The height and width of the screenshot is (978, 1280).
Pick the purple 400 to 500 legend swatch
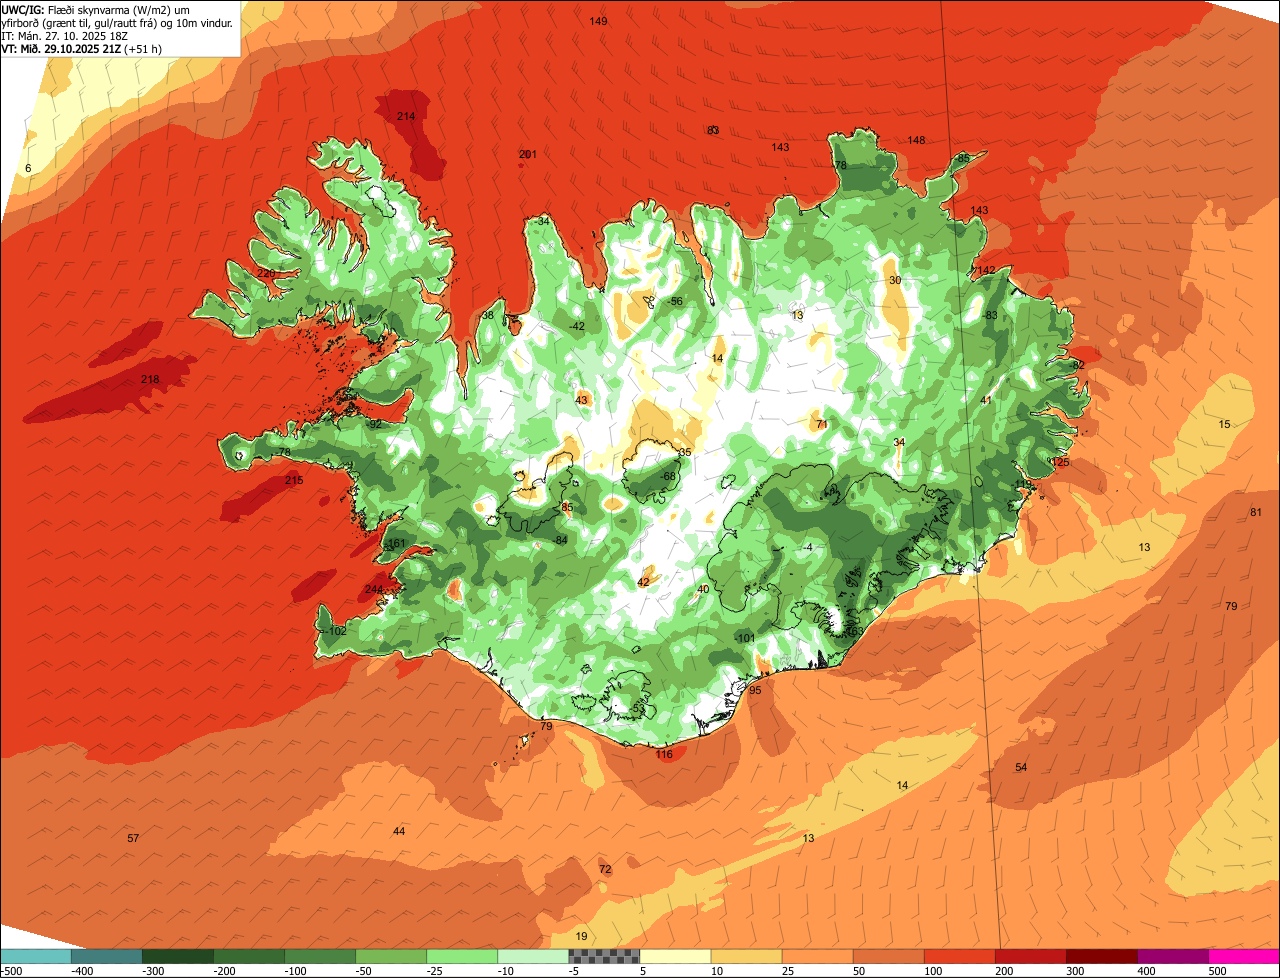click(x=1173, y=956)
